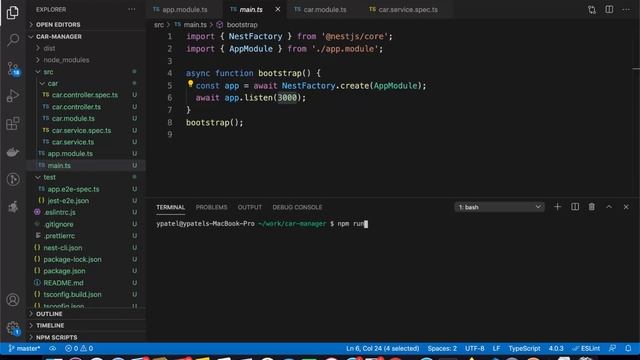Change language mode TypeScript
640x360 pixels.
[524, 349]
